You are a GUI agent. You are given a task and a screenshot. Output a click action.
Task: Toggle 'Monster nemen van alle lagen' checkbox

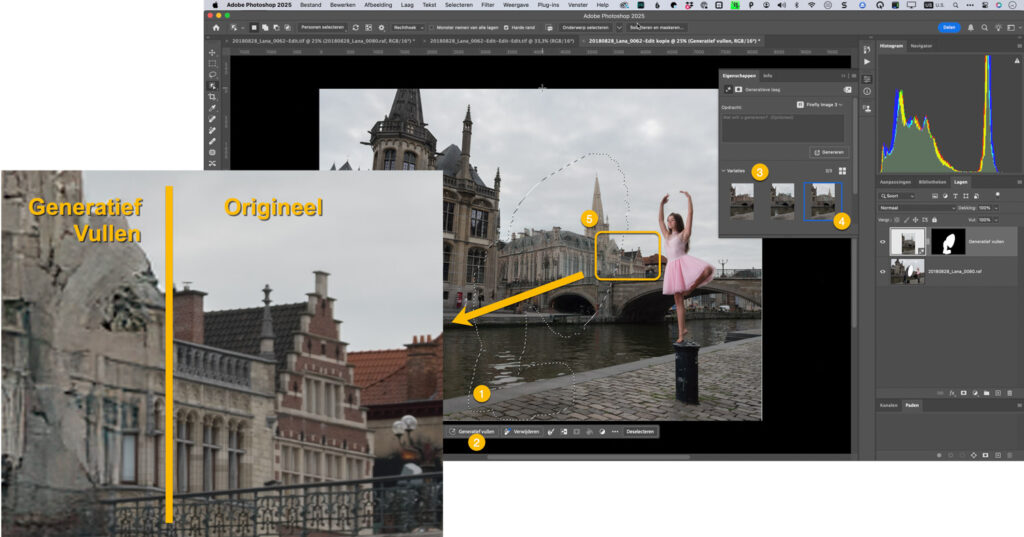pos(432,27)
